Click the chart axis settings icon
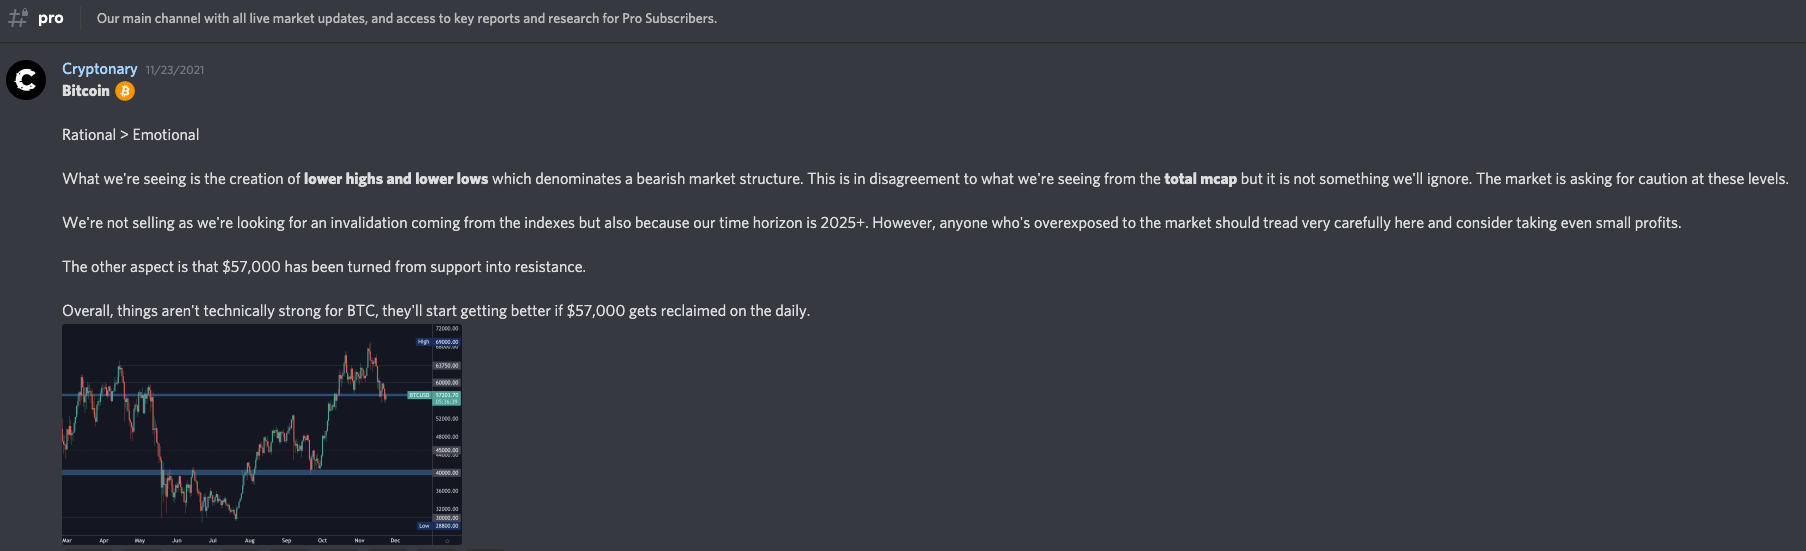 (x=446, y=540)
